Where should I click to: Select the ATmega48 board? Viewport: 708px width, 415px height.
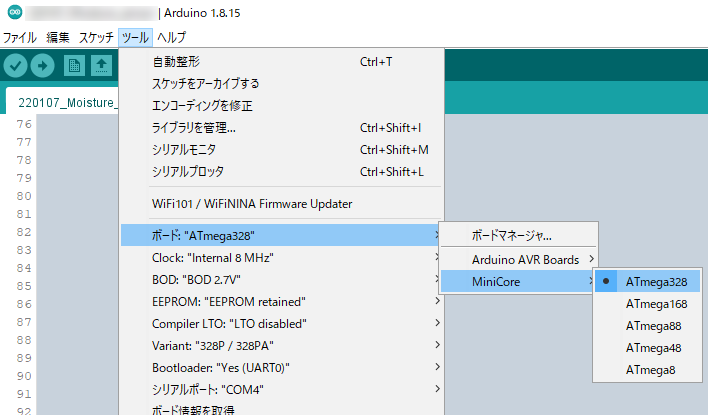652,348
